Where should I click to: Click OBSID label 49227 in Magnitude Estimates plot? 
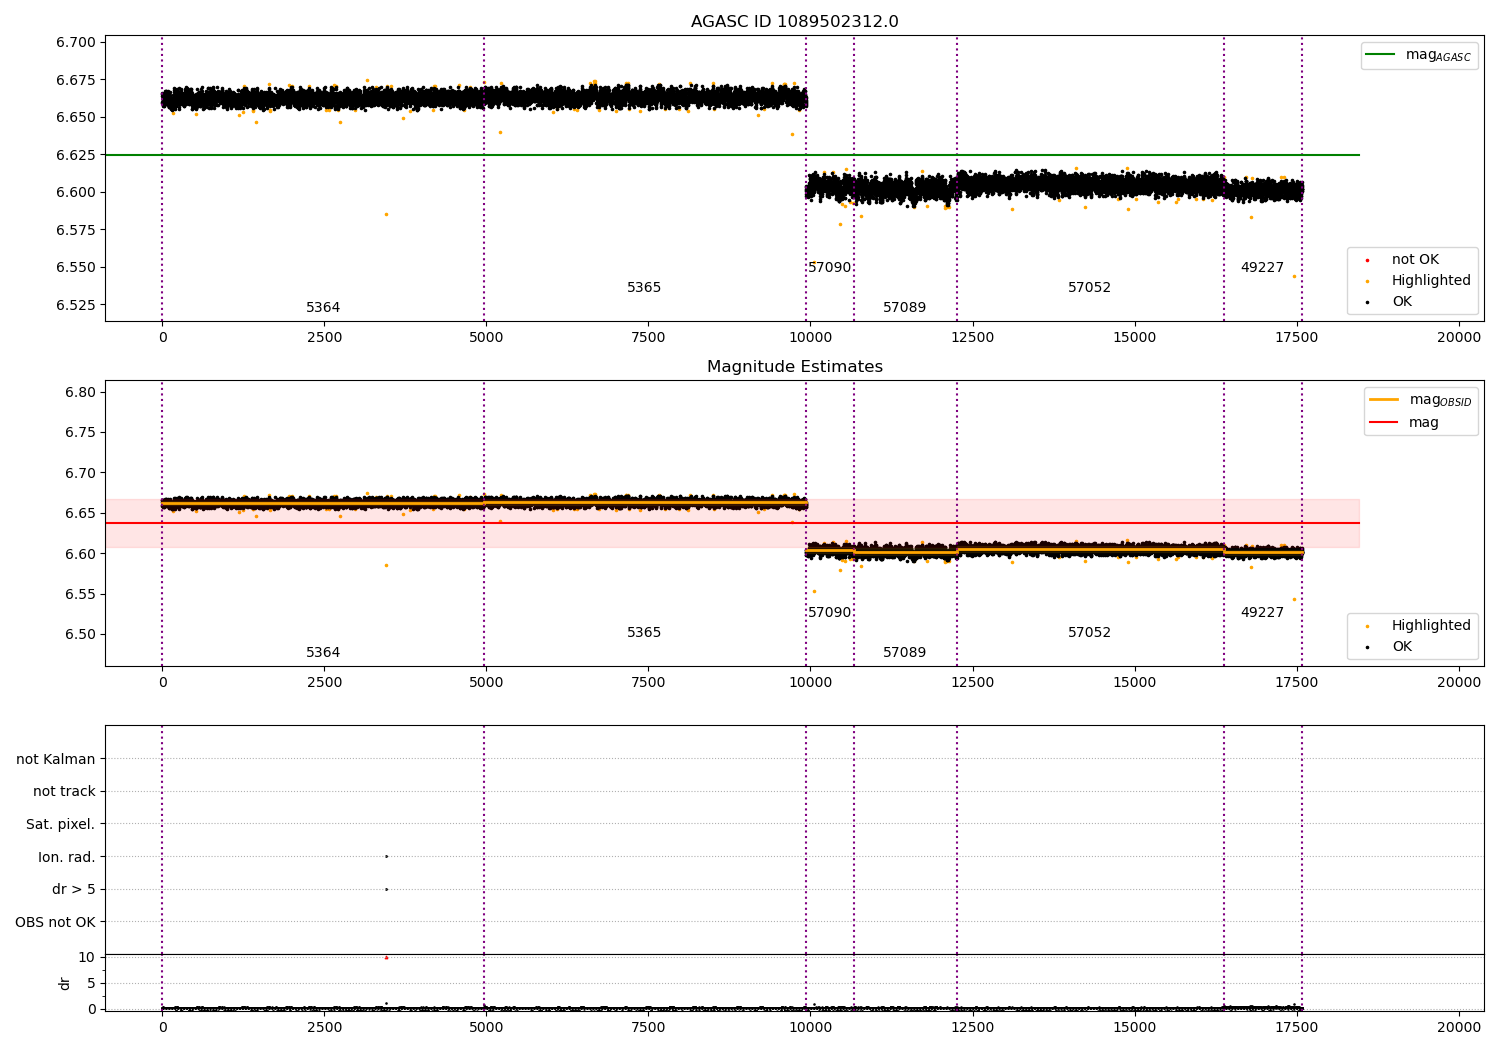(x=1262, y=613)
